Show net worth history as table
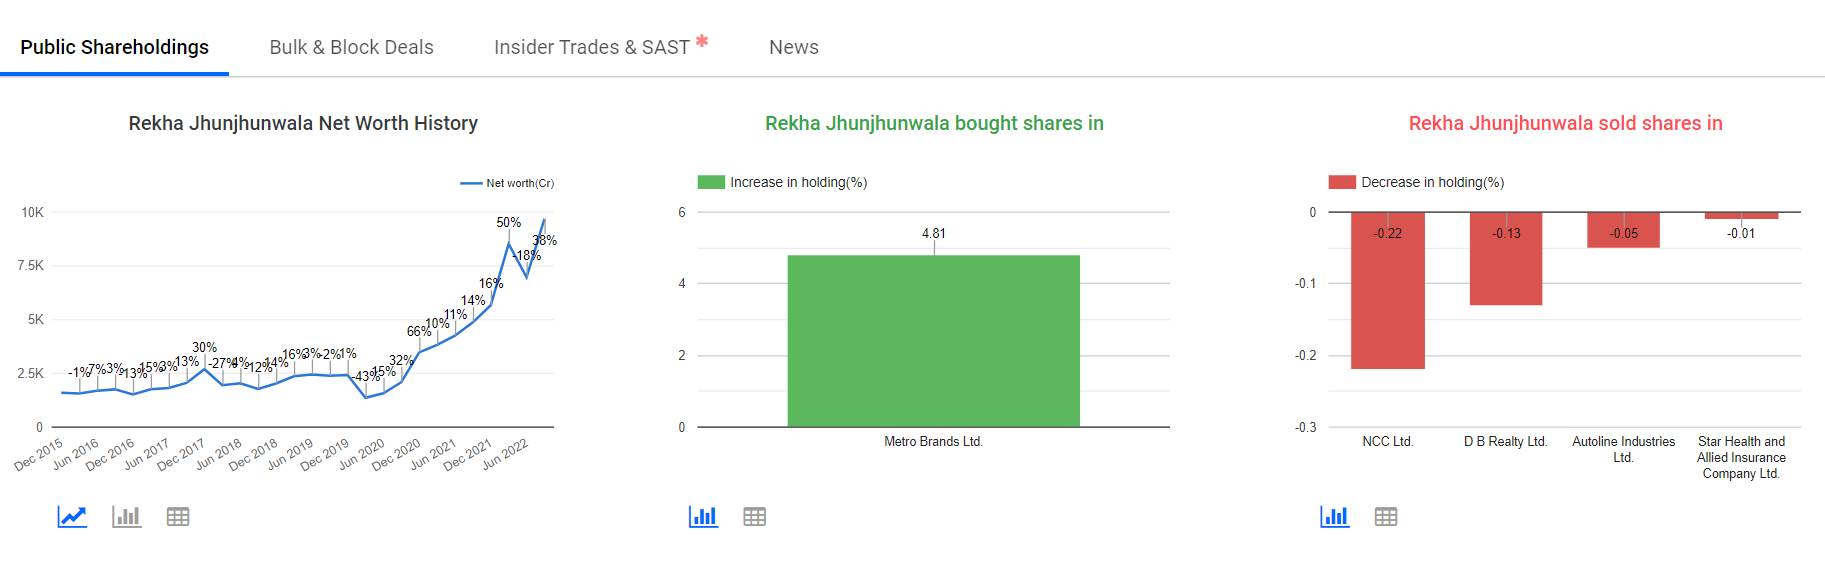The height and width of the screenshot is (578, 1825). click(x=178, y=517)
